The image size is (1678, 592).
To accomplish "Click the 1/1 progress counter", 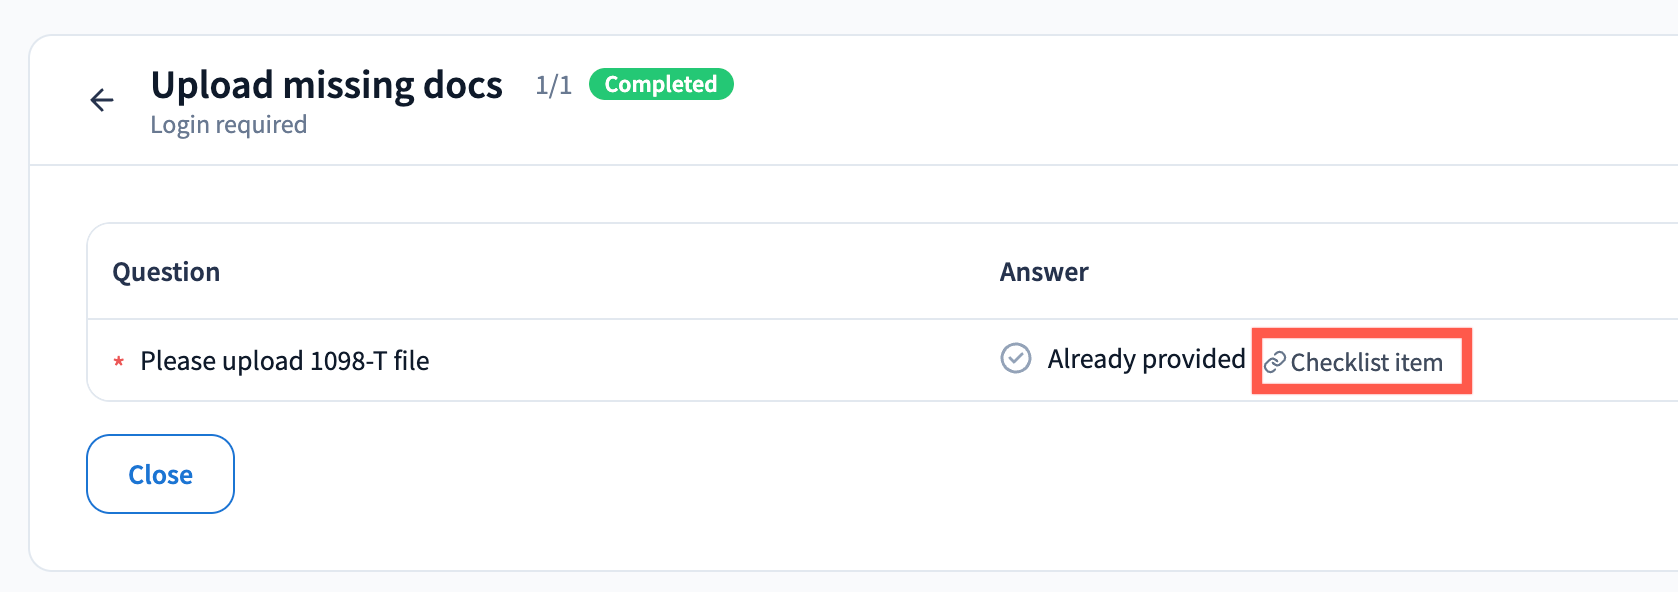I will 553,85.
